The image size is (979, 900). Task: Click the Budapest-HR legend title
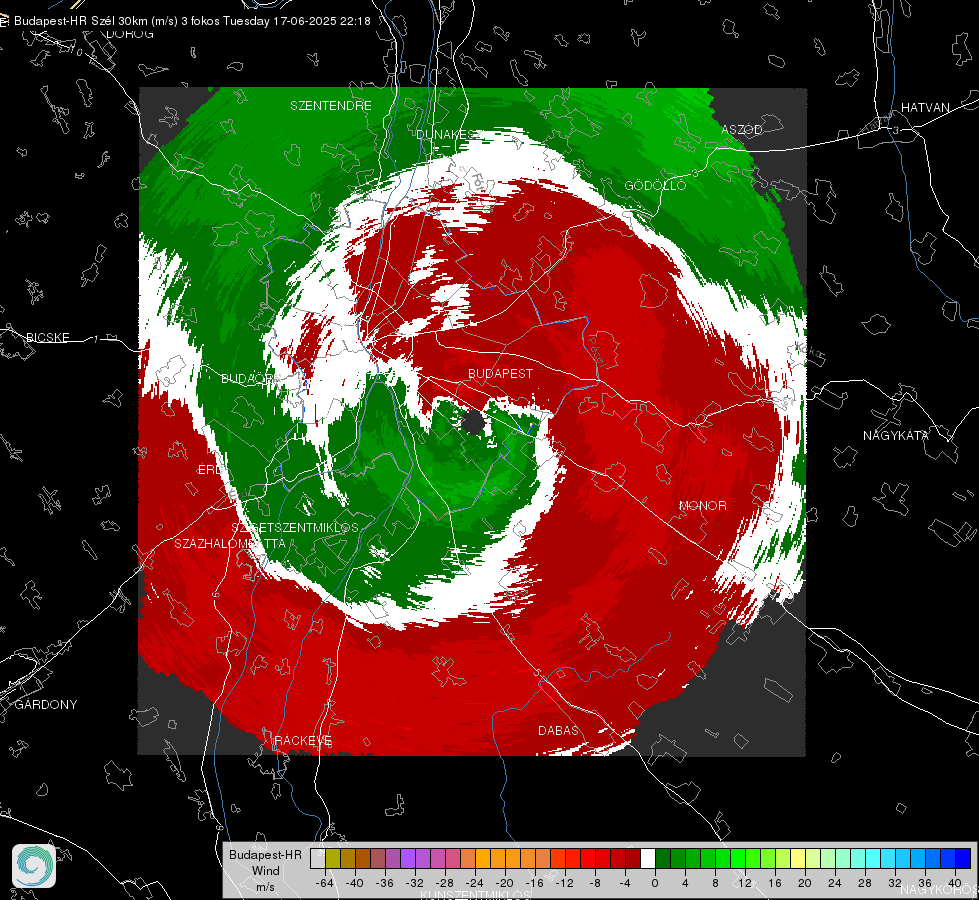265,855
